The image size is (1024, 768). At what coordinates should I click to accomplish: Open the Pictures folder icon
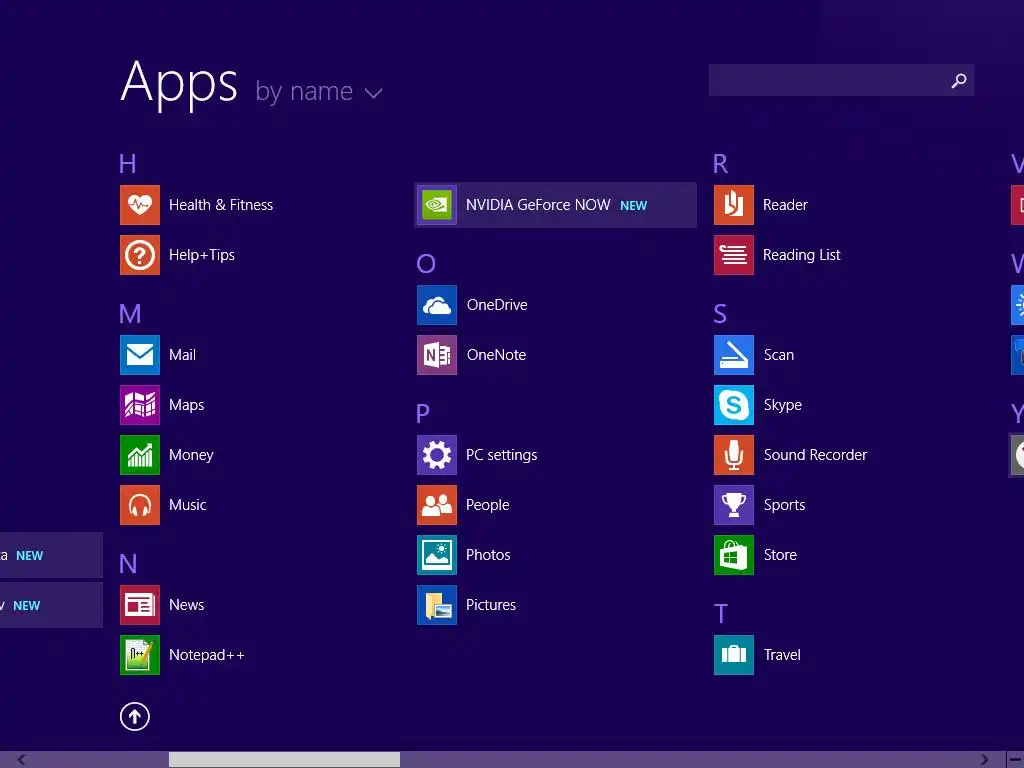[x=437, y=605]
